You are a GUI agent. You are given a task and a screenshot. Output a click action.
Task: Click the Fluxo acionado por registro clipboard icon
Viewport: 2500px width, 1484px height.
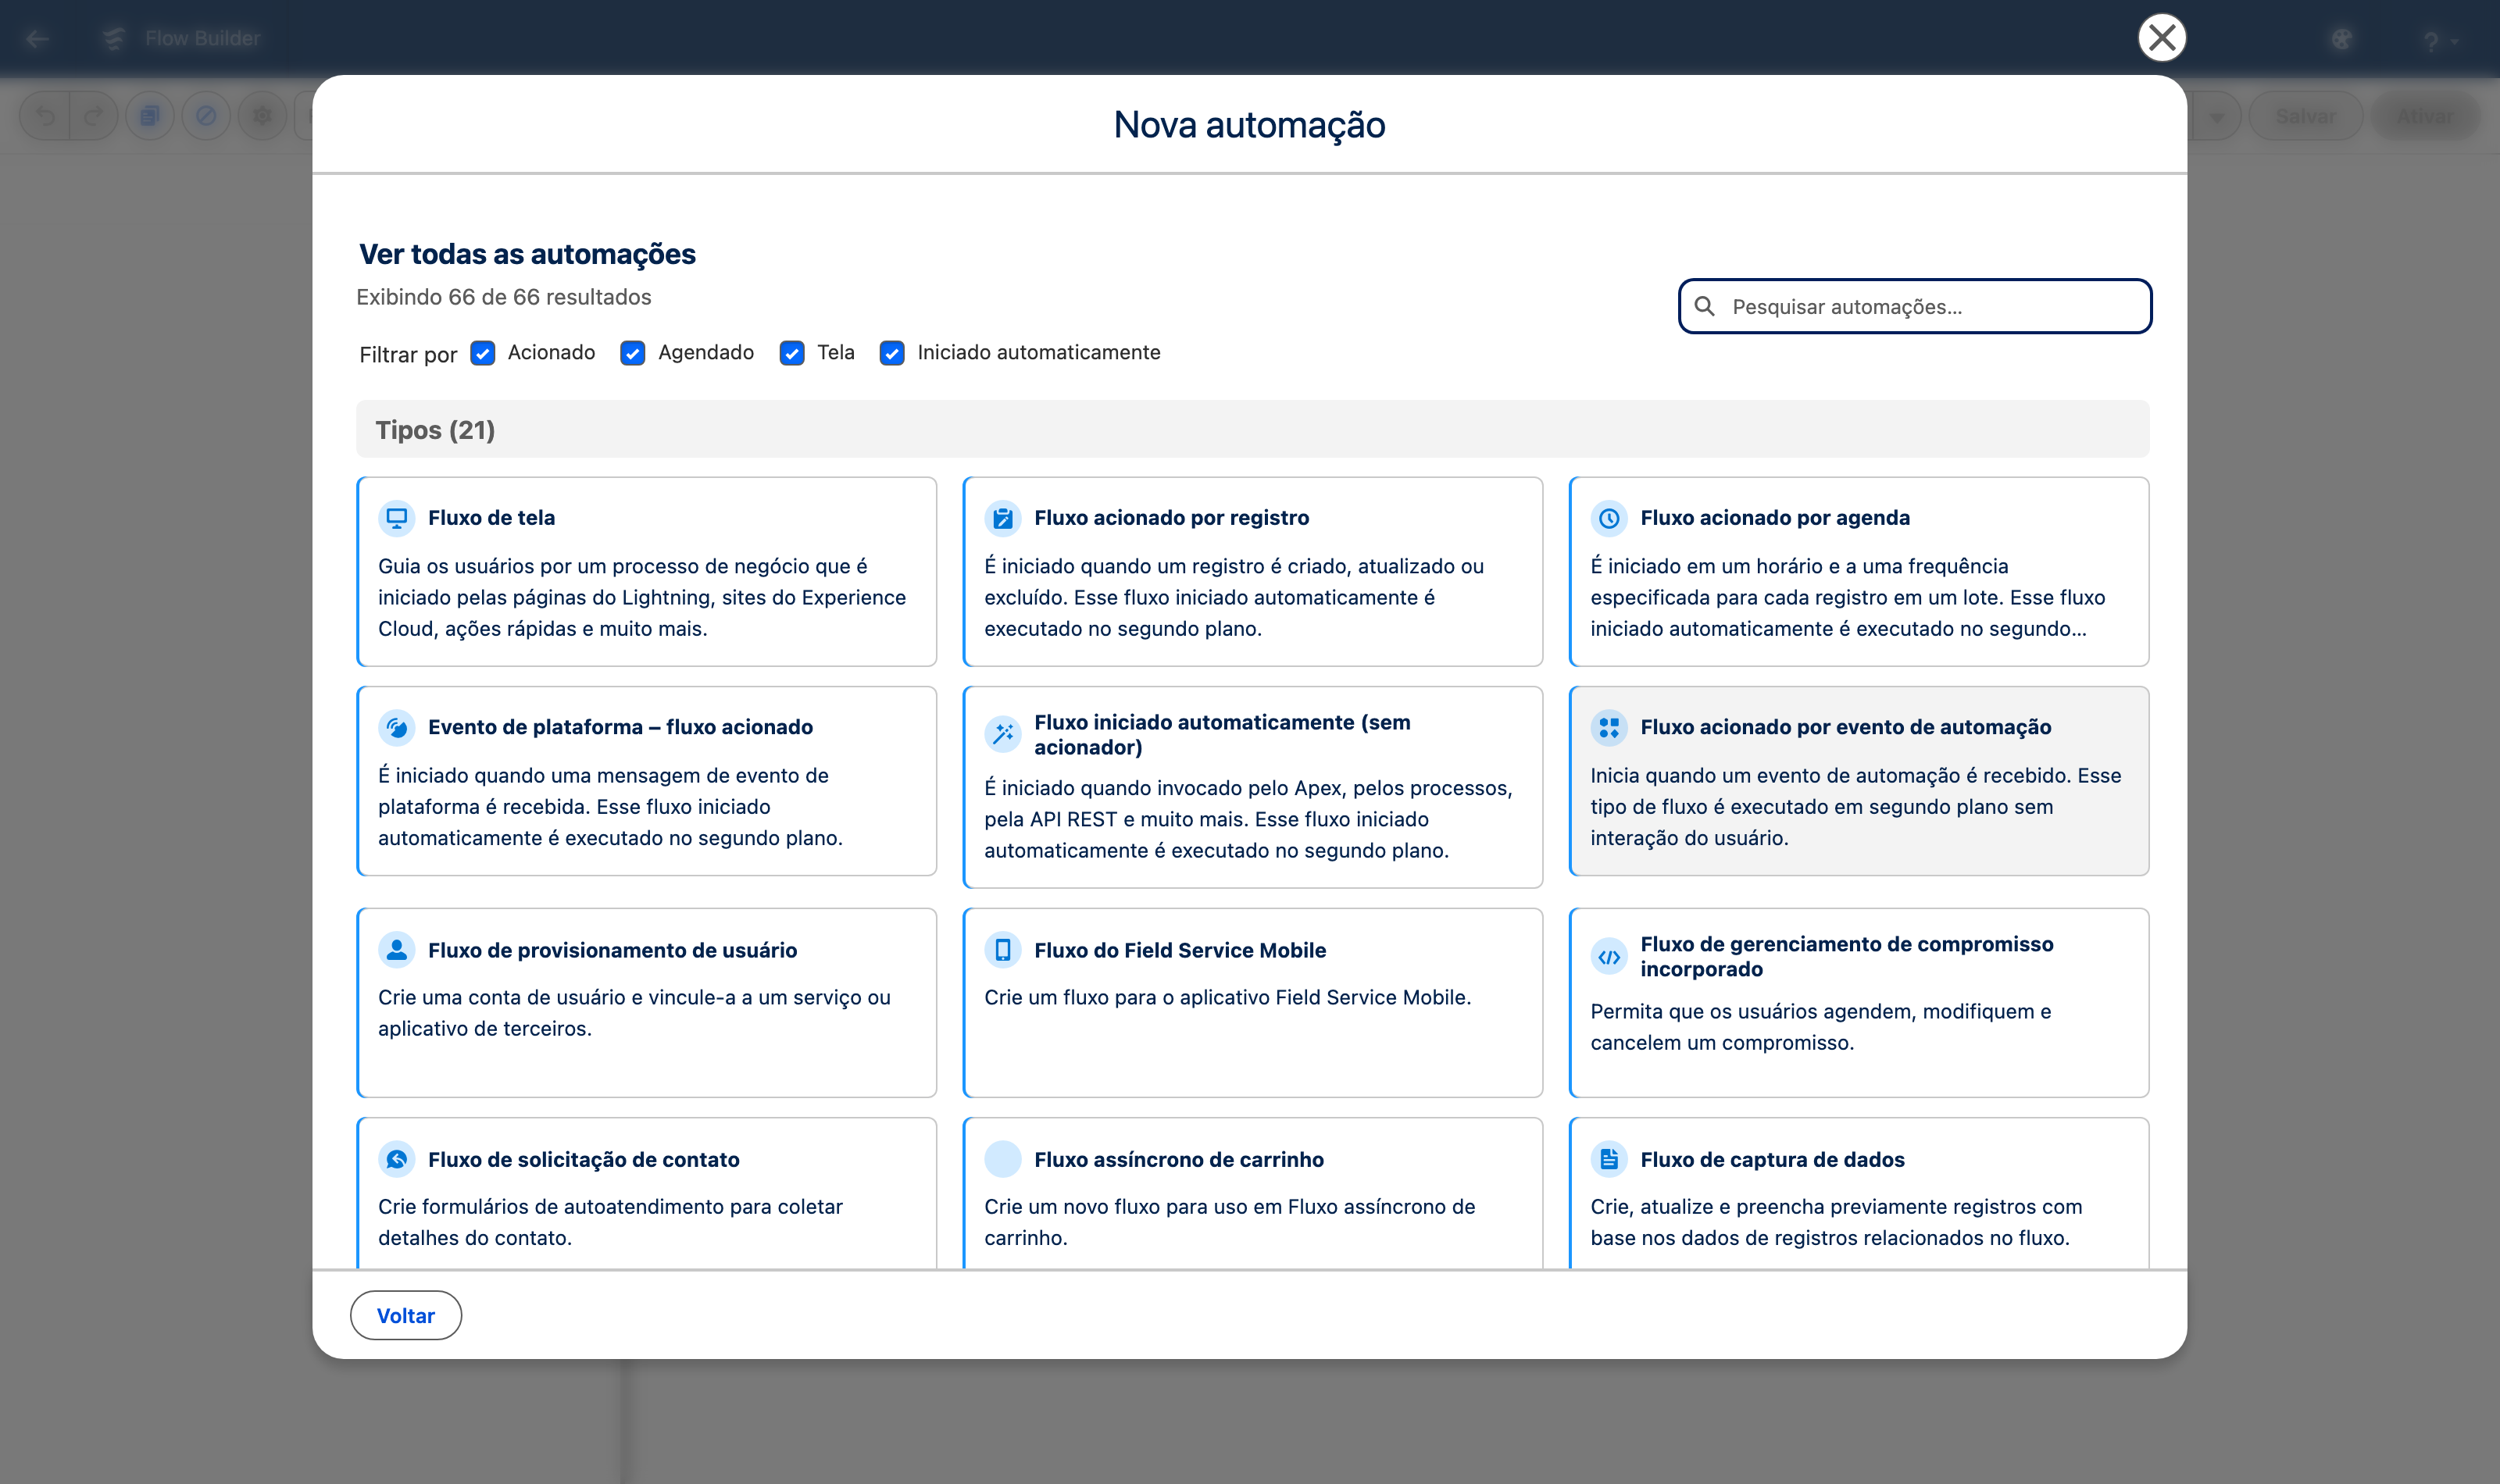(1003, 518)
